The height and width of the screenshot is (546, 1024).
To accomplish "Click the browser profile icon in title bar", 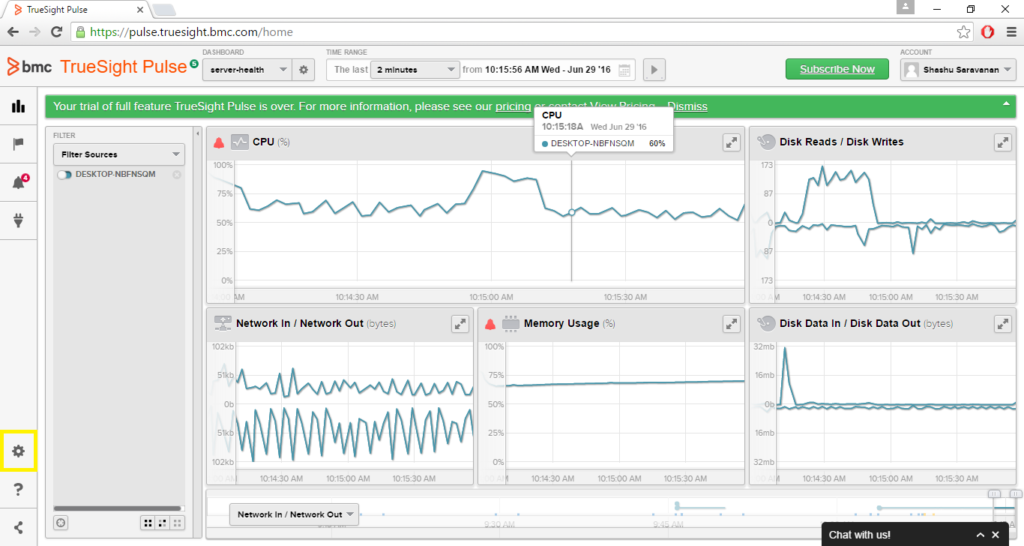I will tap(905, 7).
